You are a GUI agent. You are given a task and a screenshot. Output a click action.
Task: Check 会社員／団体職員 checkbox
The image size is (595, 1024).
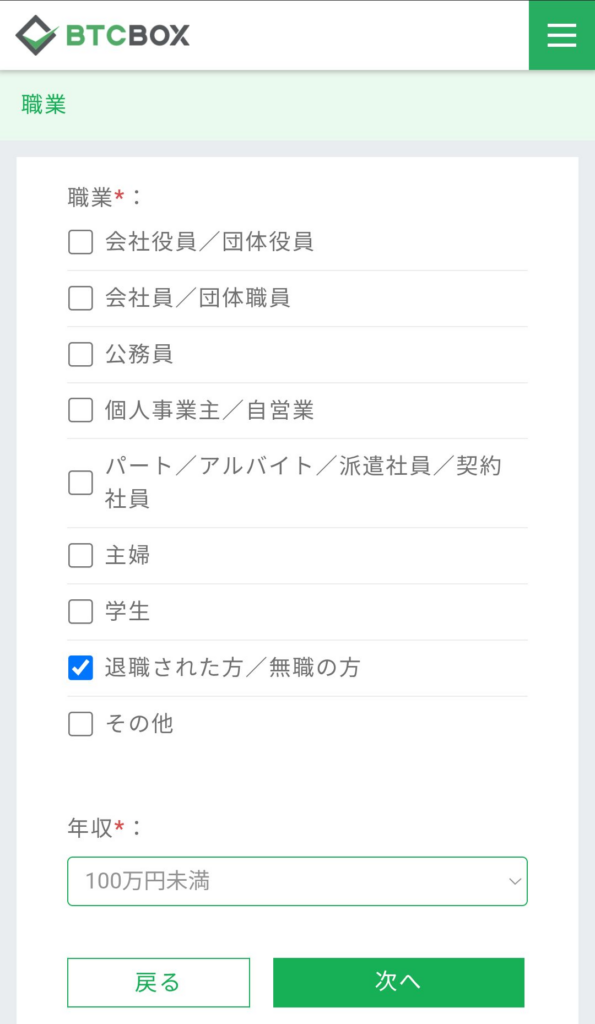point(80,298)
